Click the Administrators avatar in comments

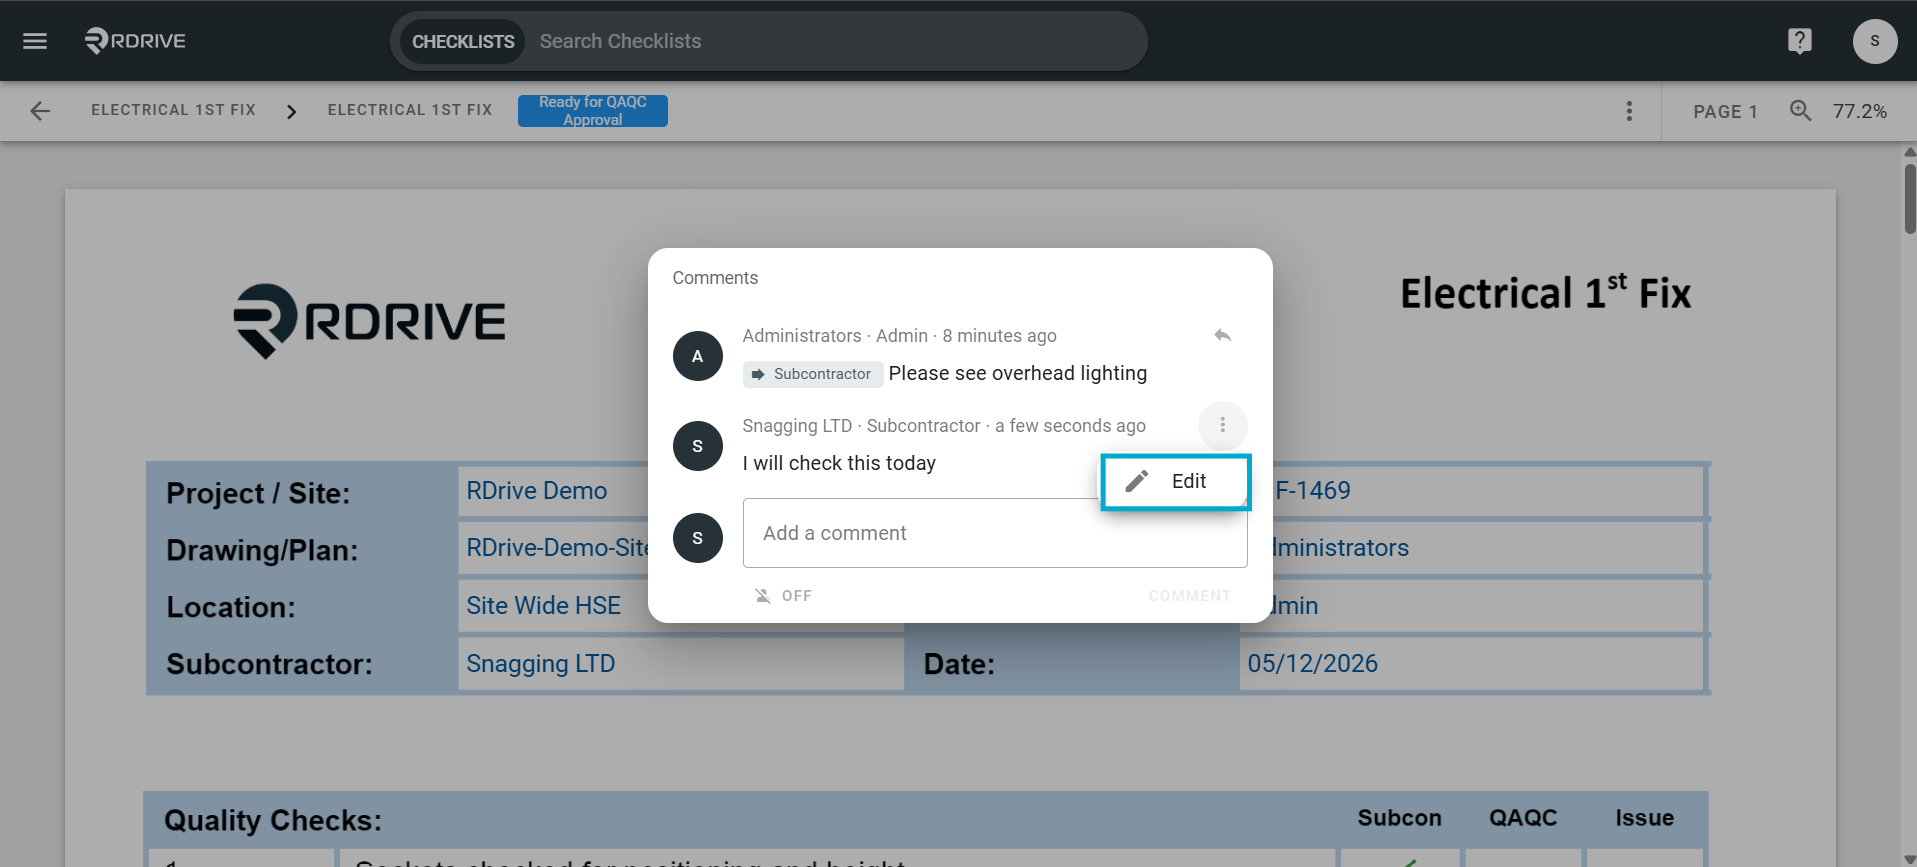click(x=698, y=356)
